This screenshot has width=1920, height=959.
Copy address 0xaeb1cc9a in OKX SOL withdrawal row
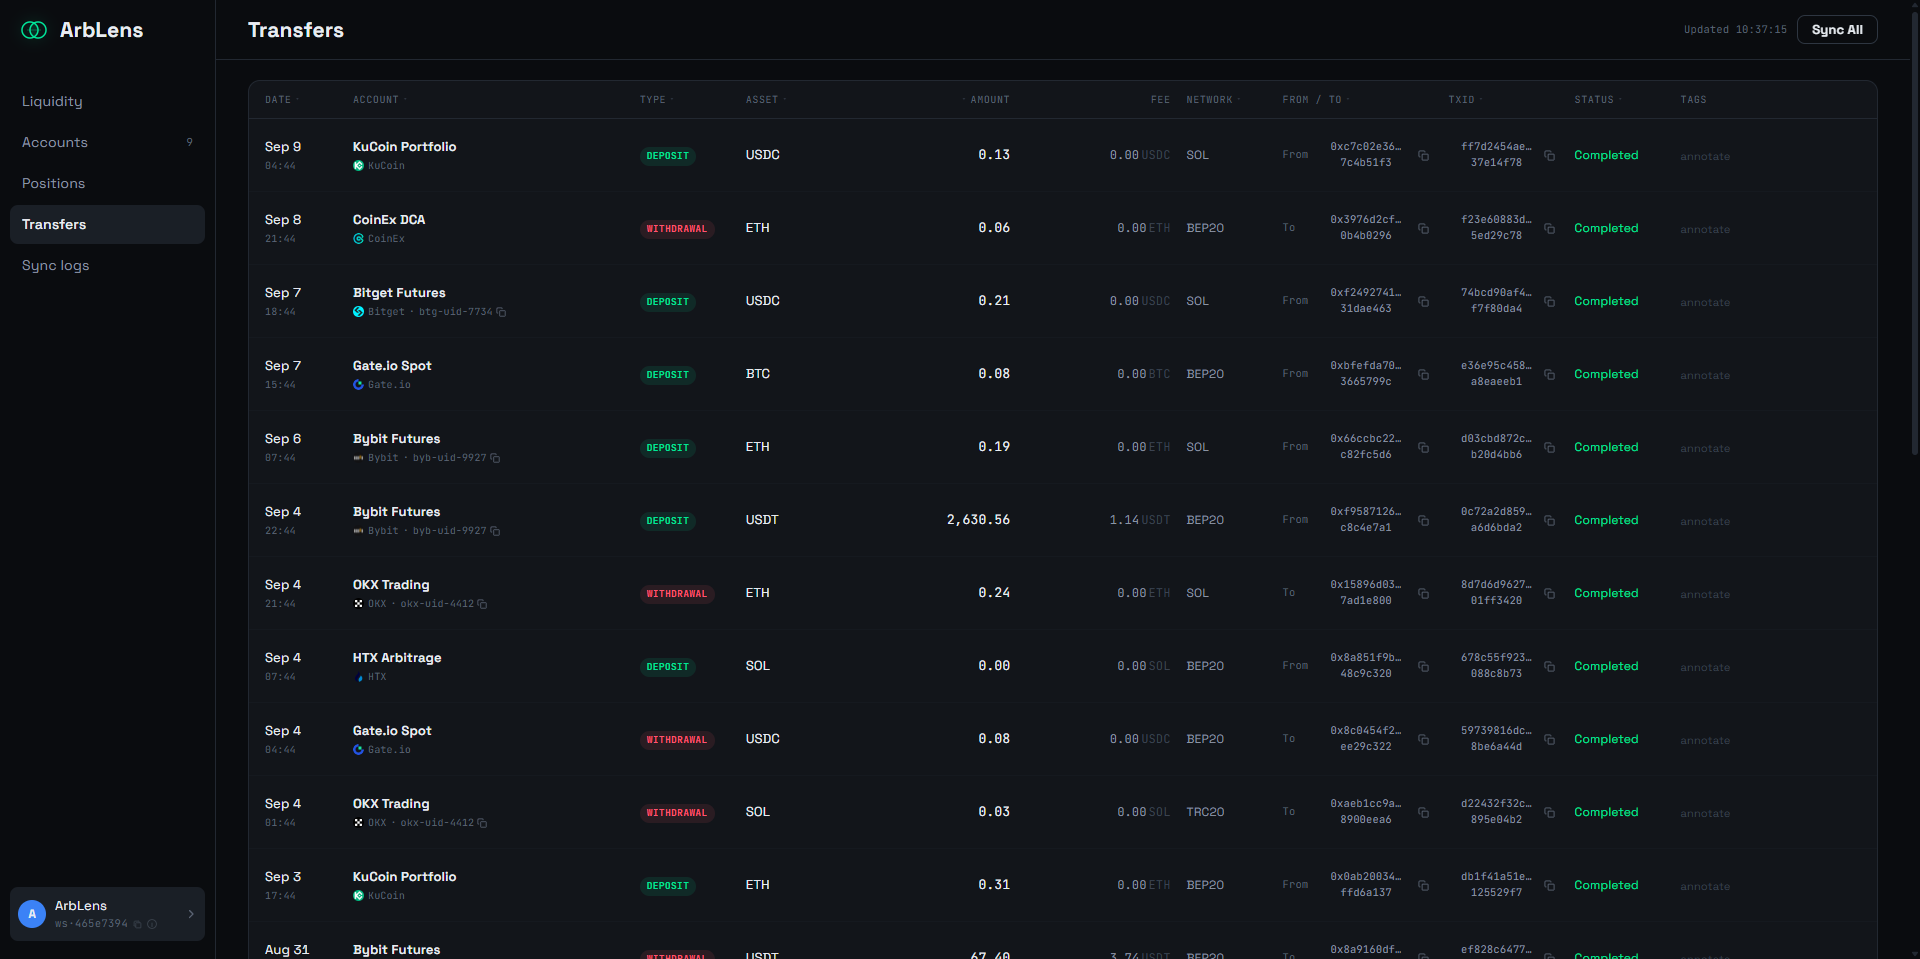pyautogui.click(x=1423, y=813)
